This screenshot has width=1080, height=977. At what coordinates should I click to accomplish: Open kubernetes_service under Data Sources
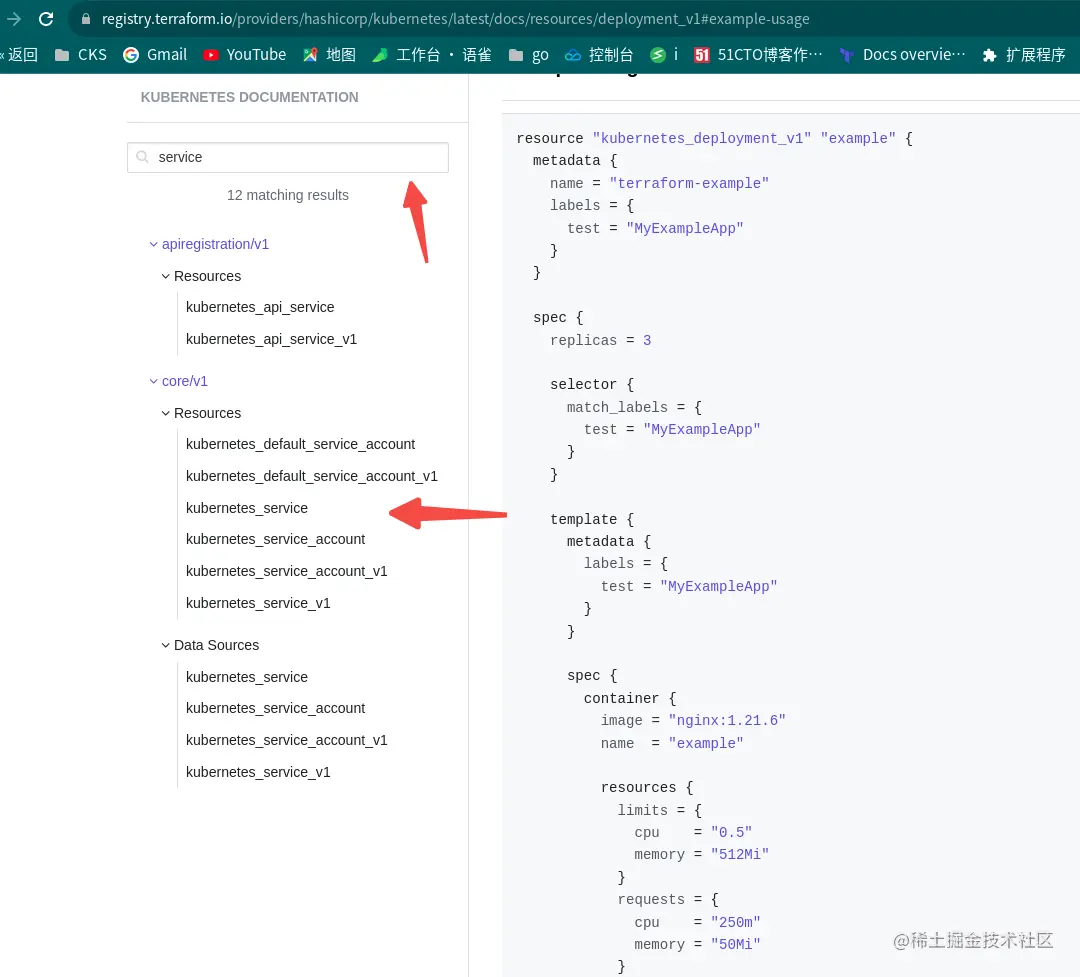click(247, 677)
